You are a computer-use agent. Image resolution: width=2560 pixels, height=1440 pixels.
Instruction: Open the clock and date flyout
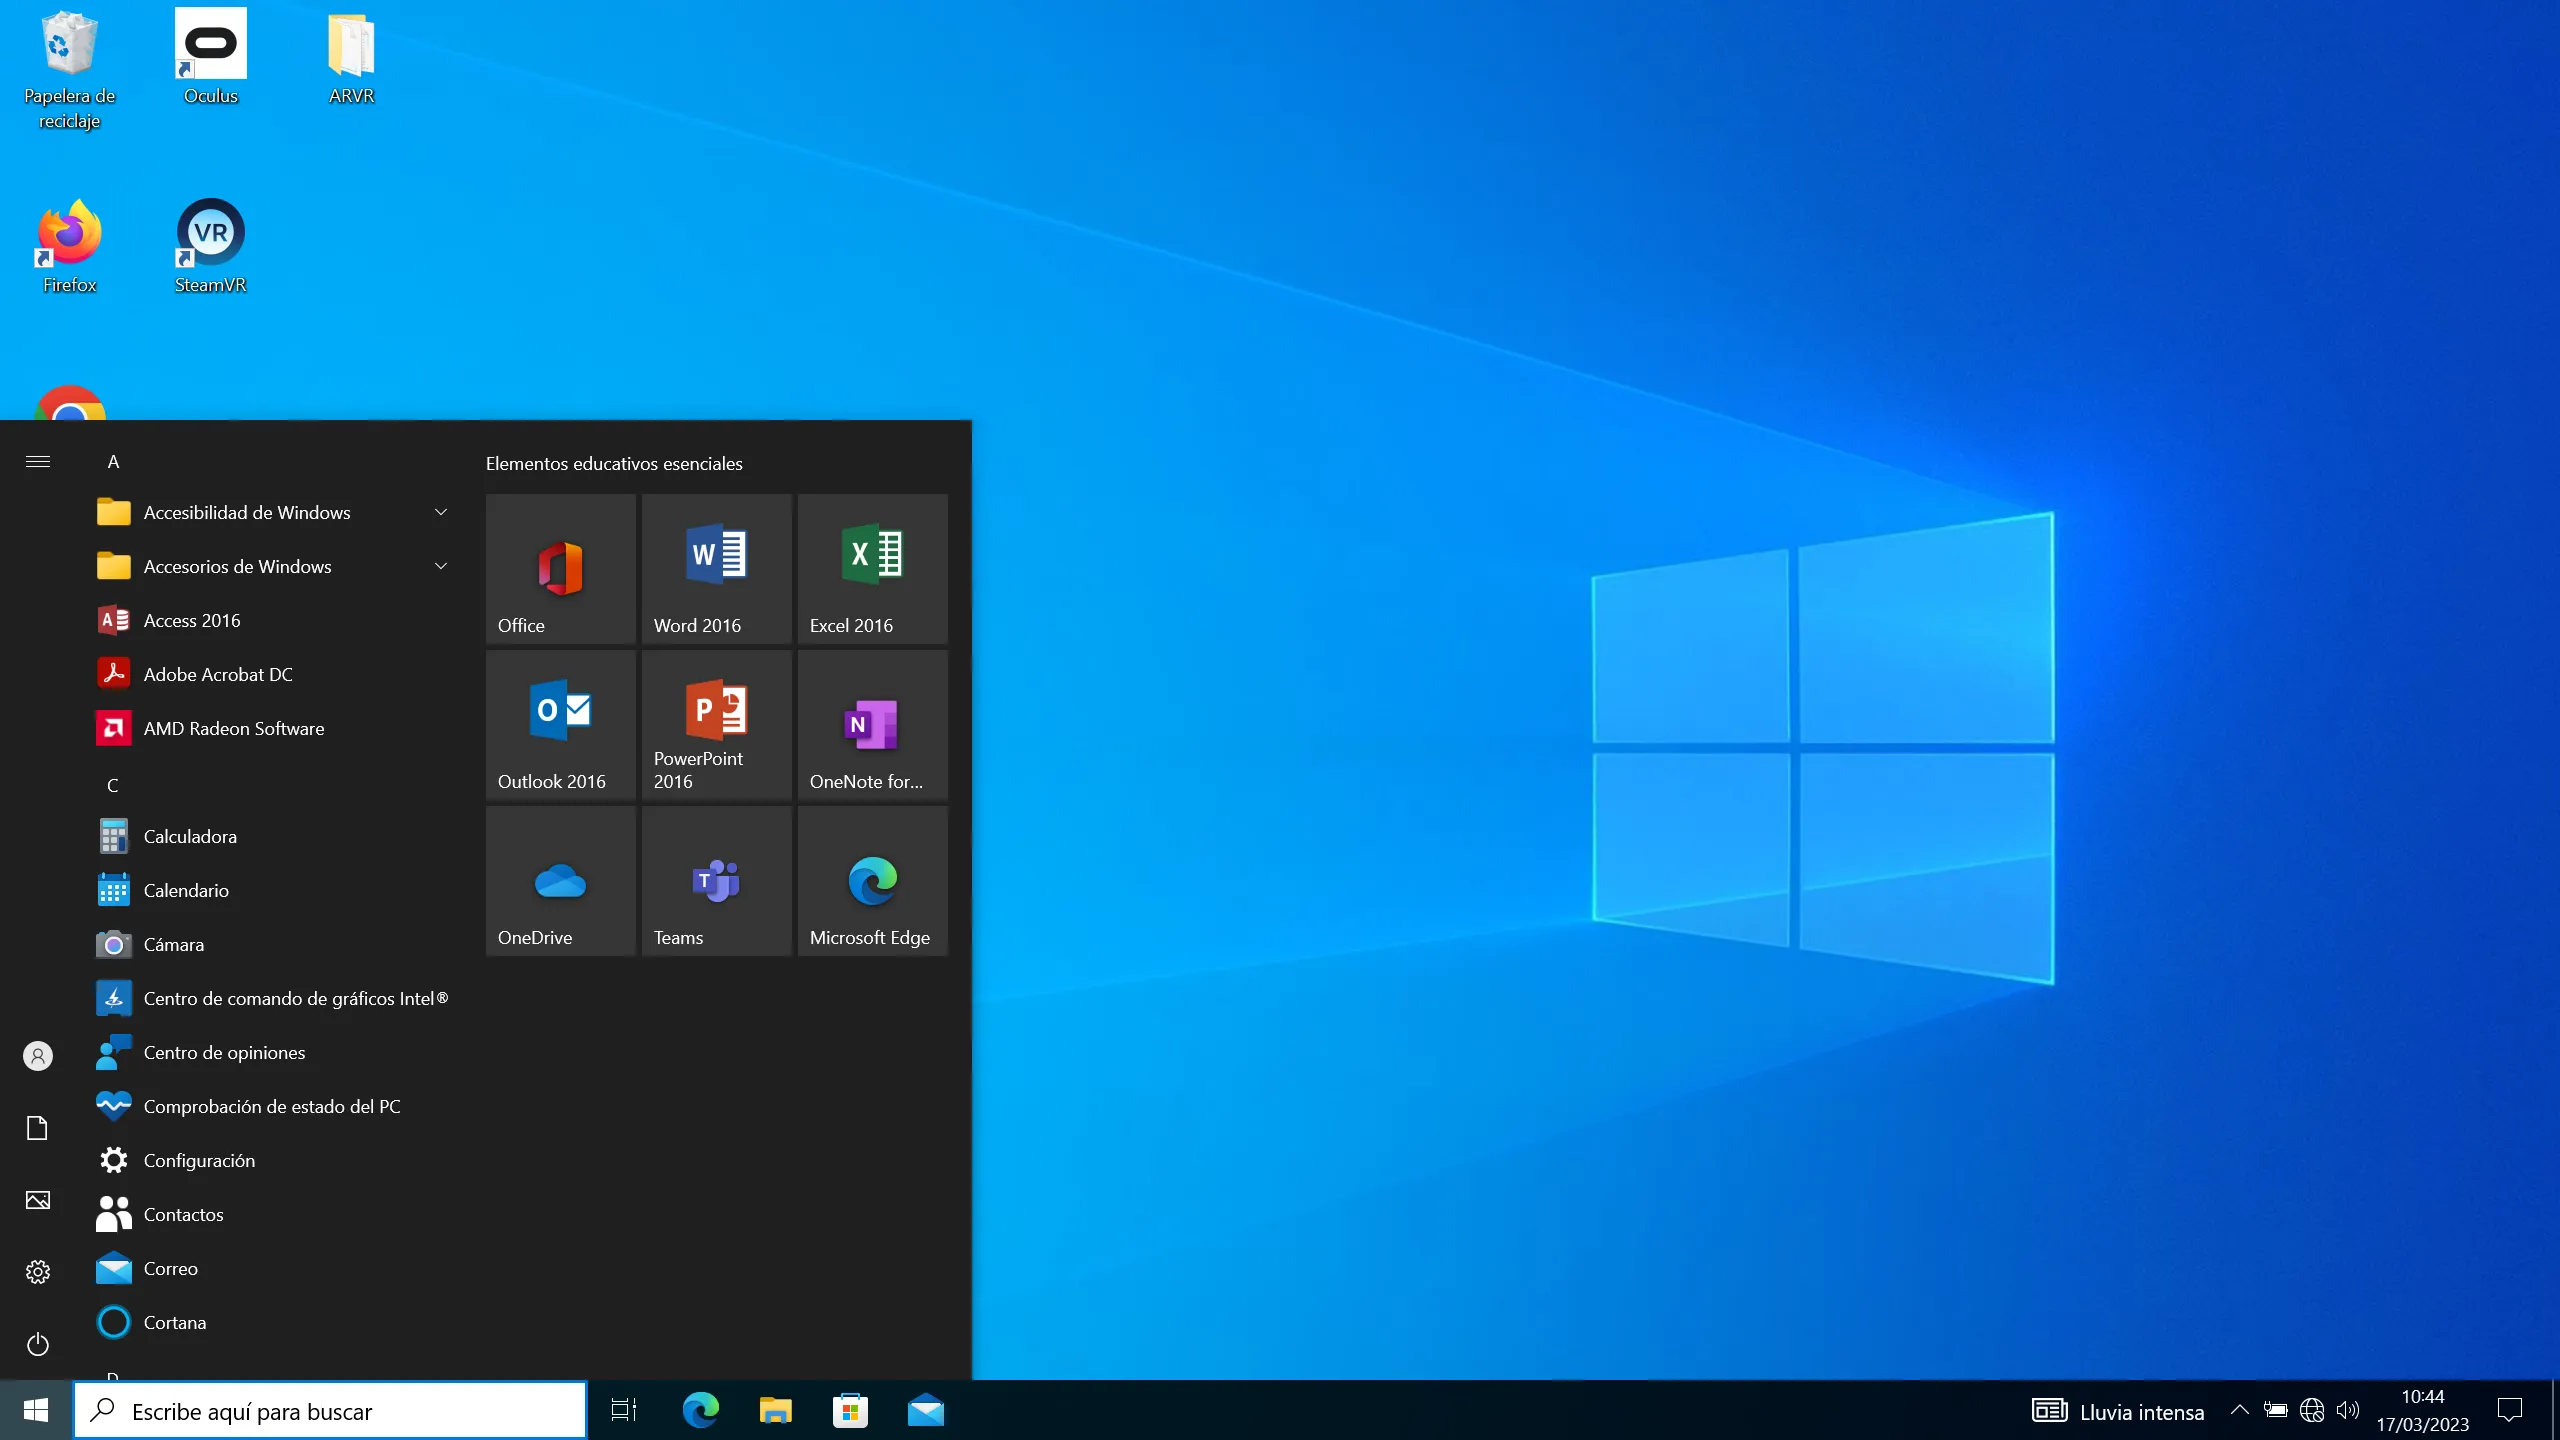pos(2423,1411)
